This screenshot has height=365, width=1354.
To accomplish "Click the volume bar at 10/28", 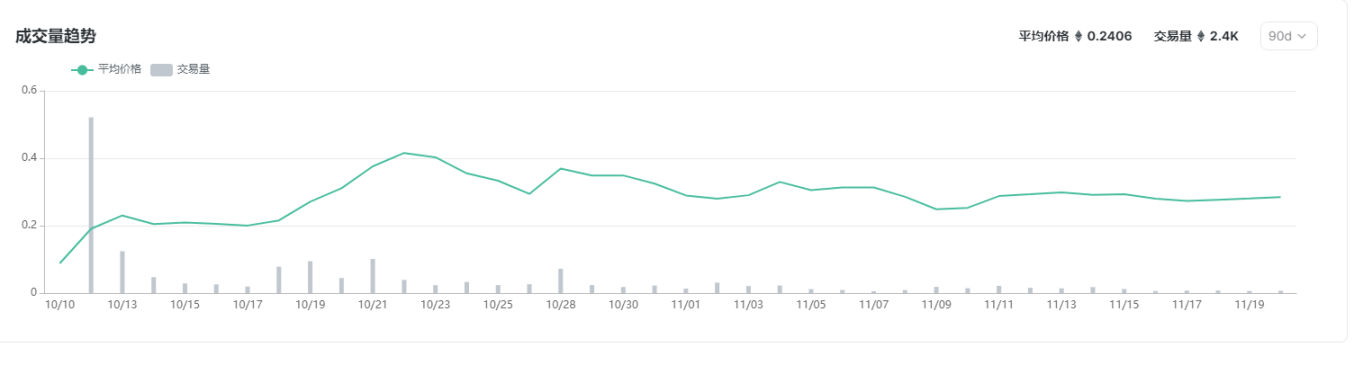I will point(560,281).
